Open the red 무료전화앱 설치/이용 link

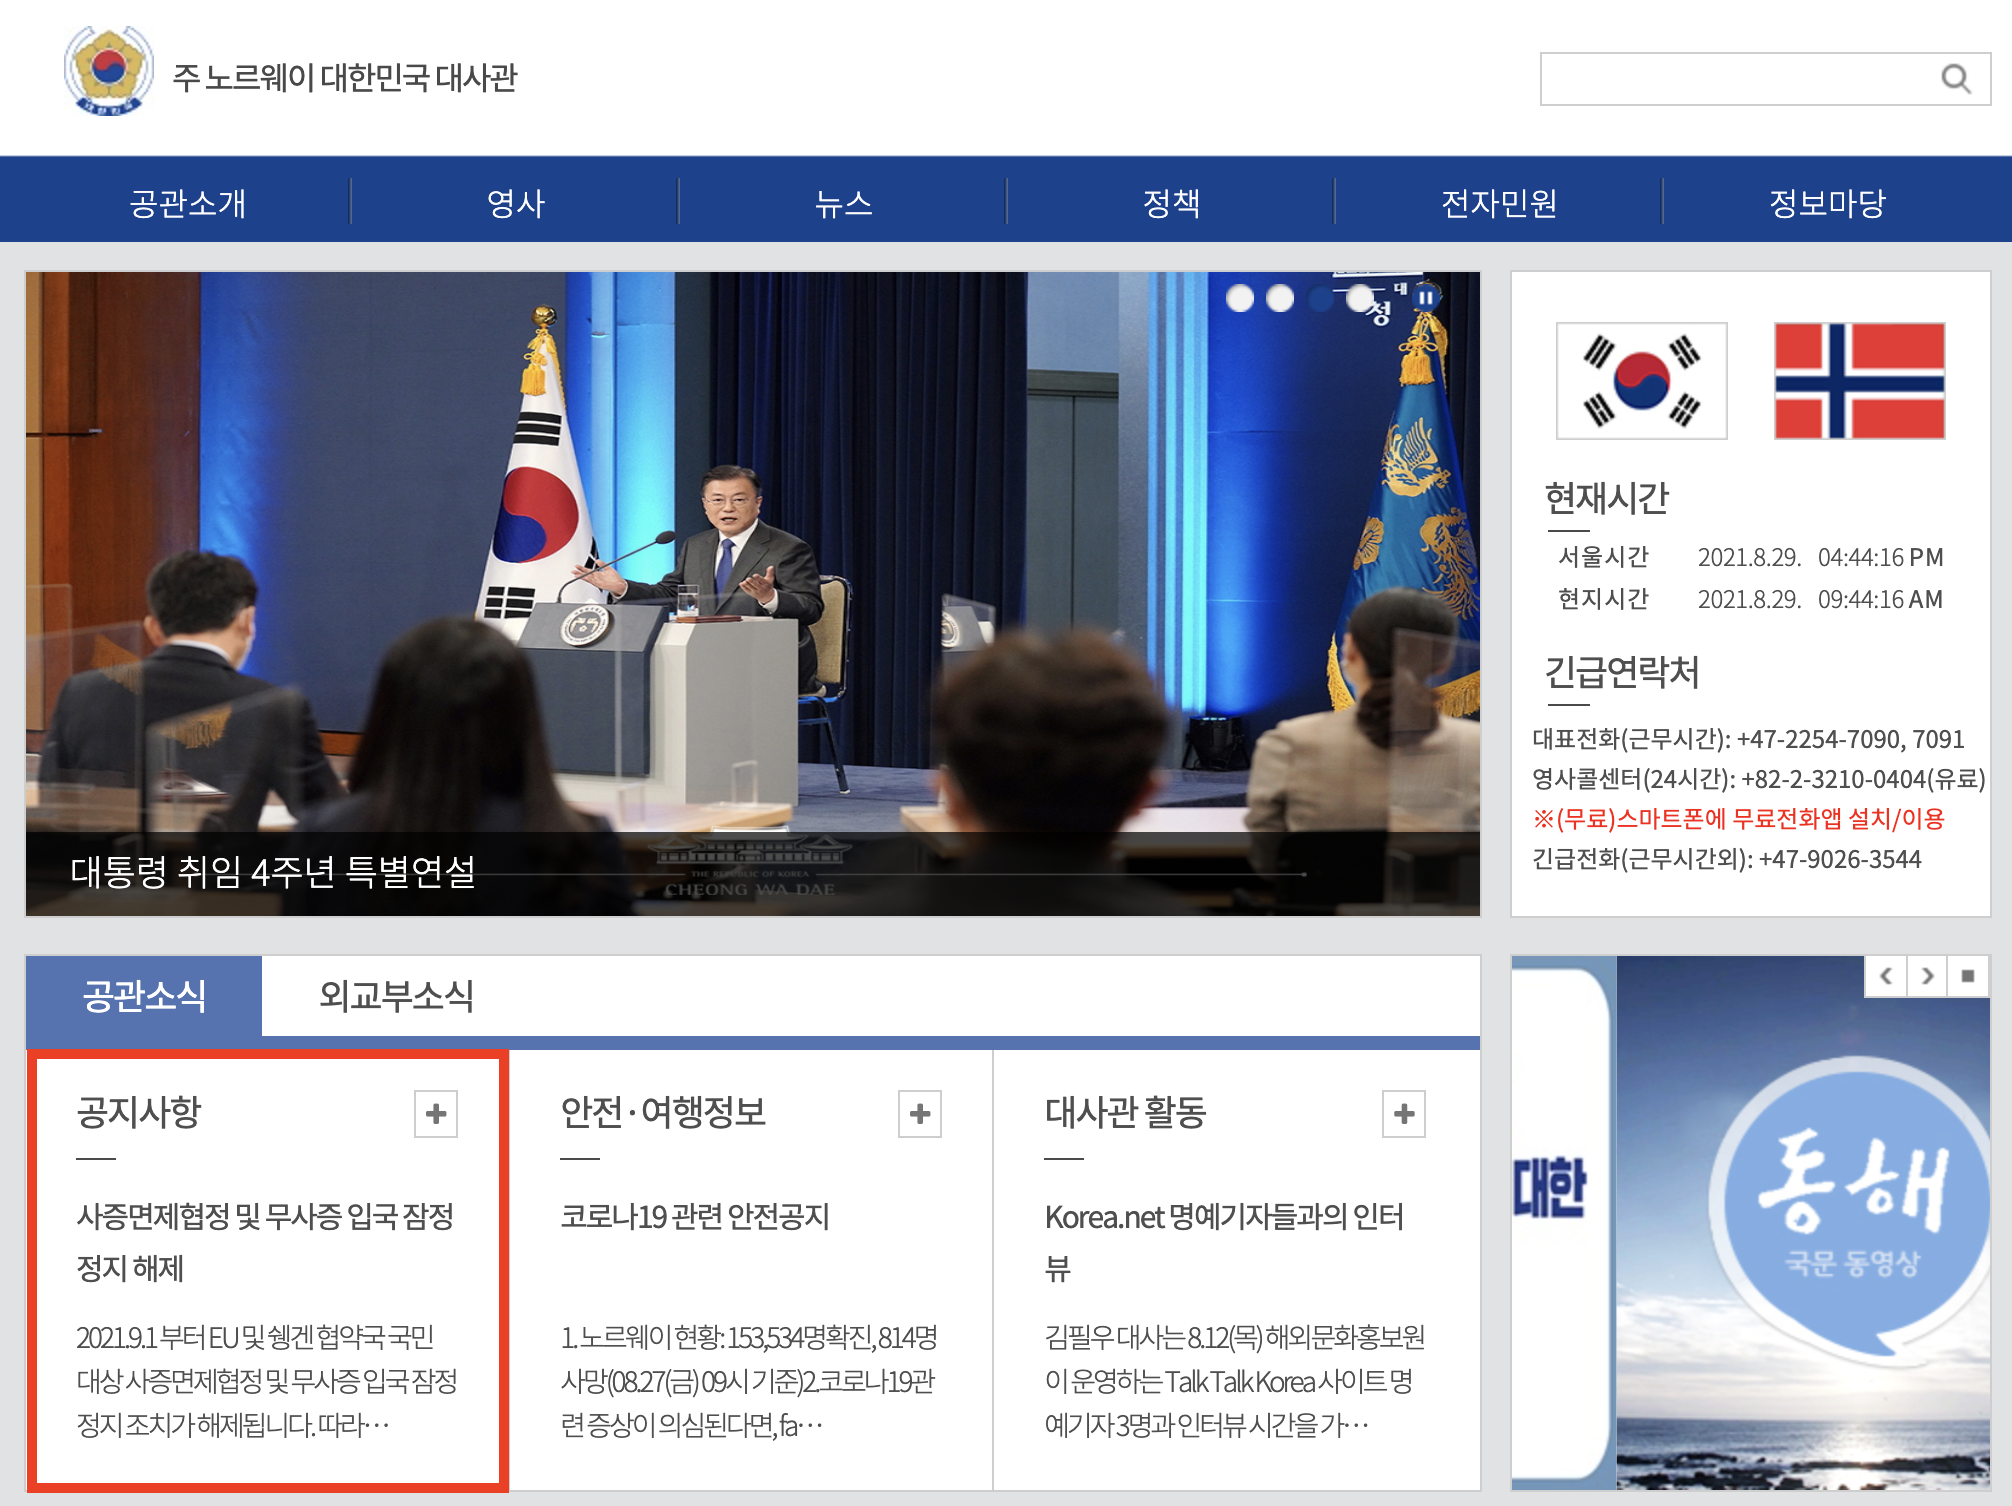click(1738, 819)
